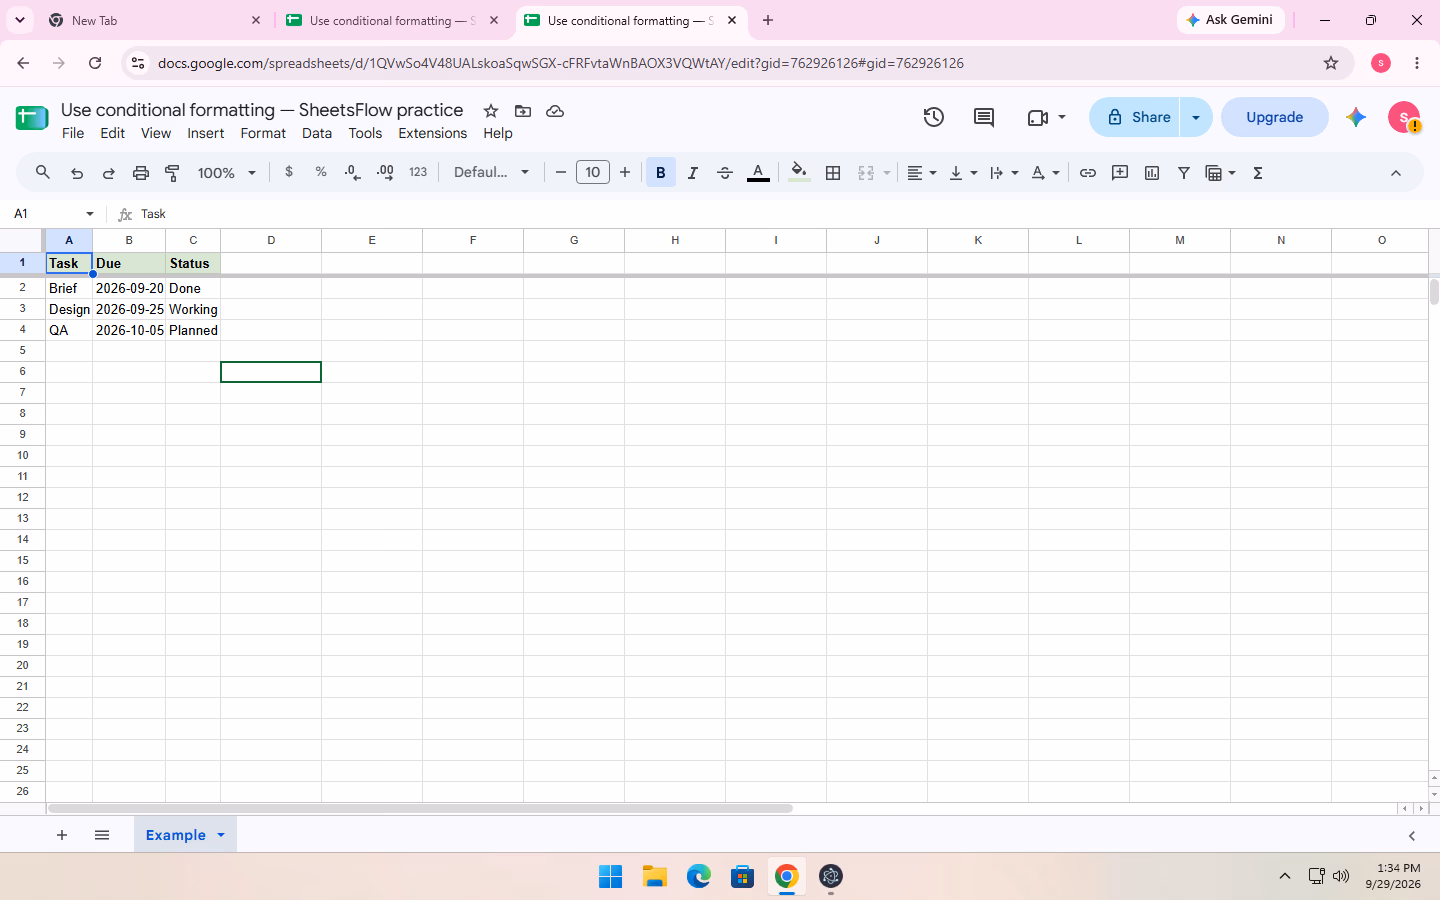Click the Upgrade button

point(1275,117)
